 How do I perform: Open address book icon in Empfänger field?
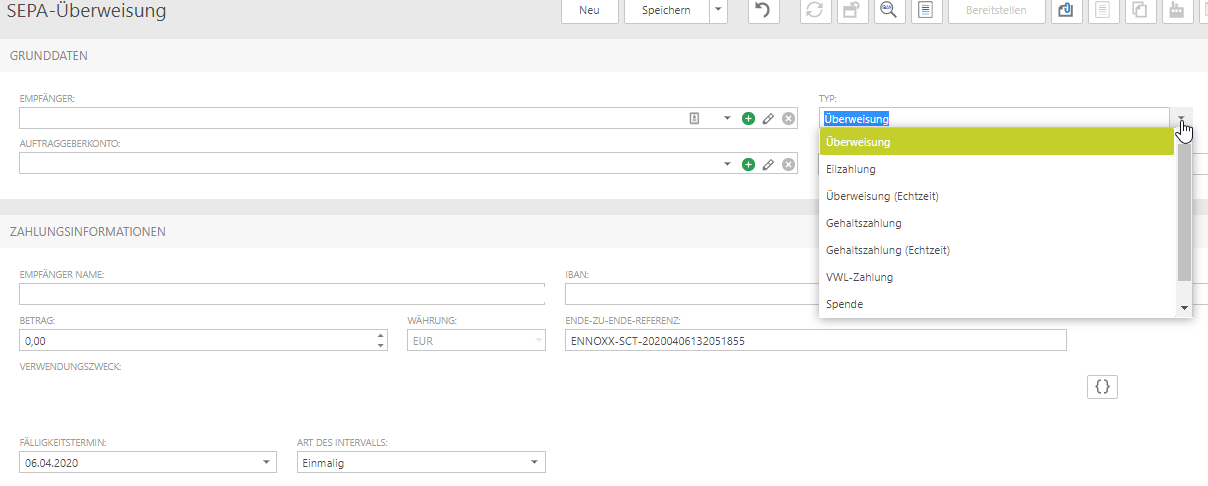[x=695, y=118]
